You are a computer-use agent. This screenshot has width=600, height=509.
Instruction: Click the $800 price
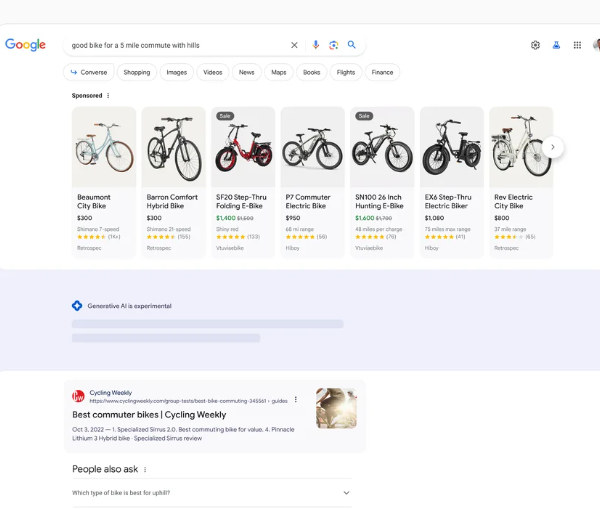(x=502, y=218)
